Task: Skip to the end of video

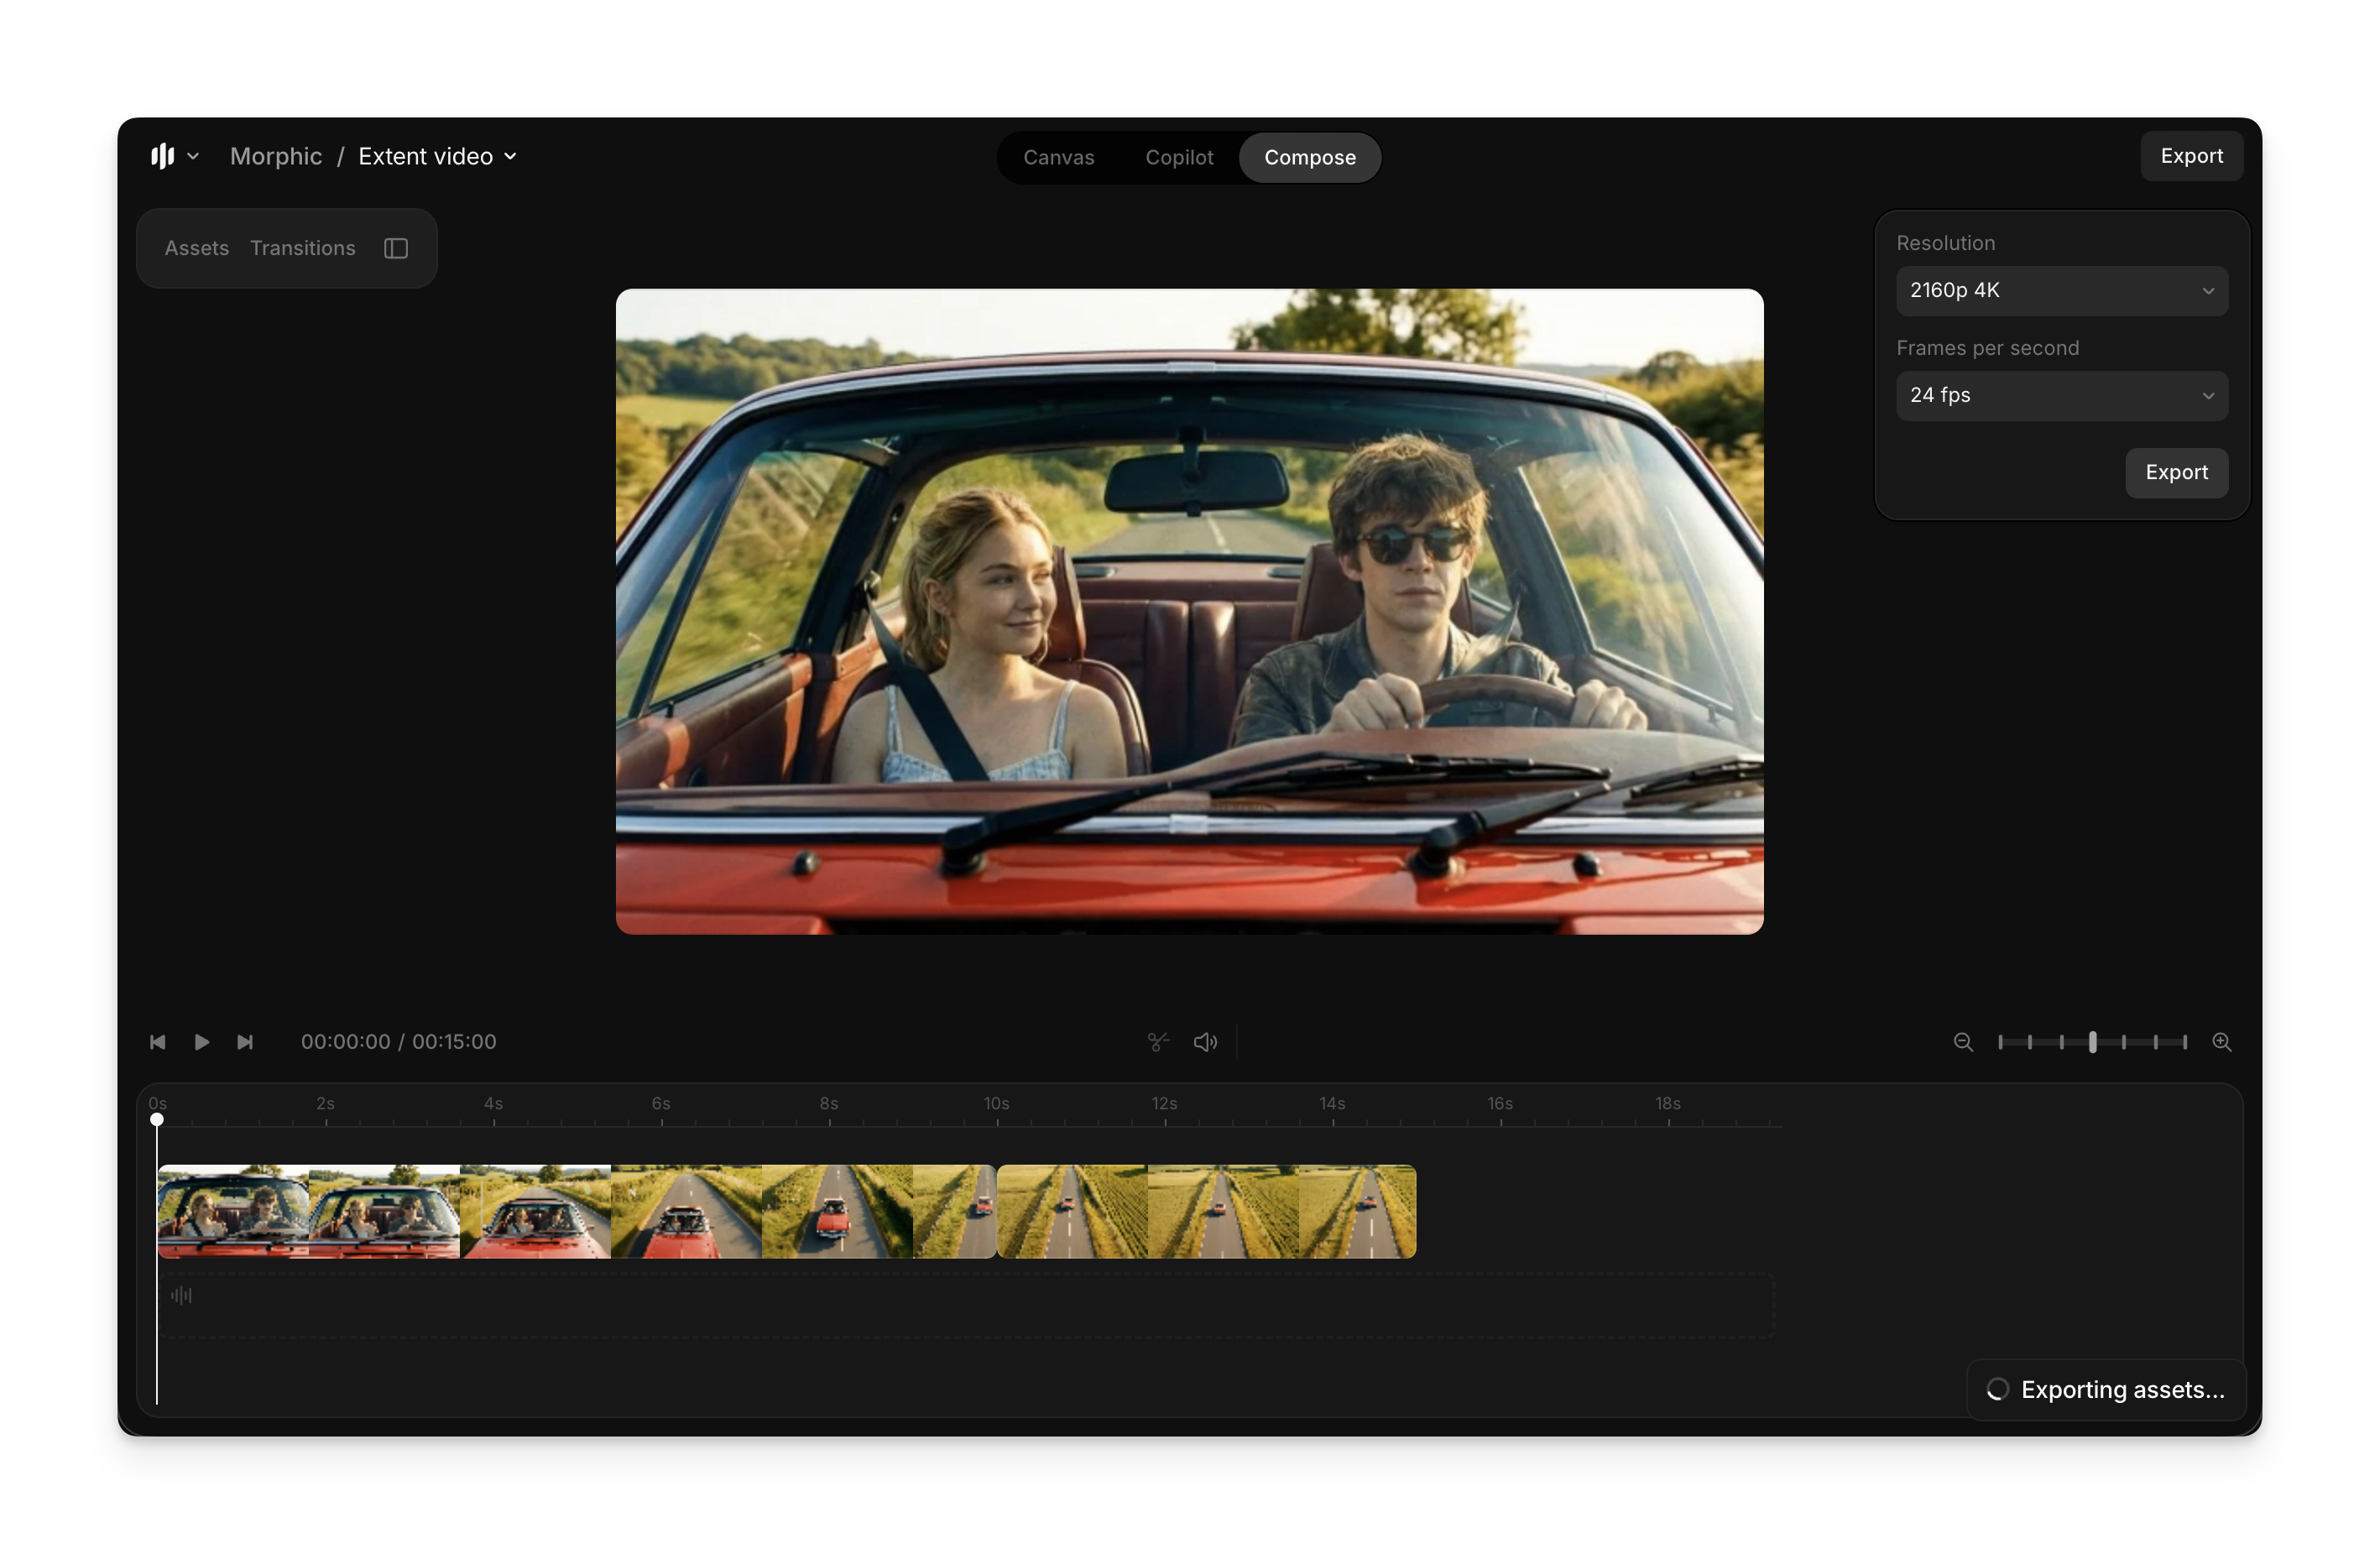Action: click(245, 1042)
